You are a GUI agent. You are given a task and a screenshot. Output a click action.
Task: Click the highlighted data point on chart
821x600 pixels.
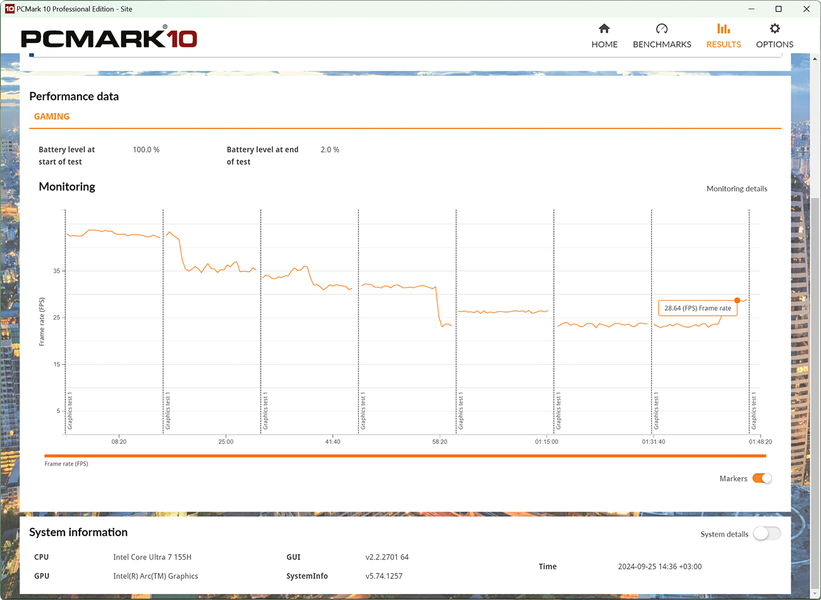point(737,301)
